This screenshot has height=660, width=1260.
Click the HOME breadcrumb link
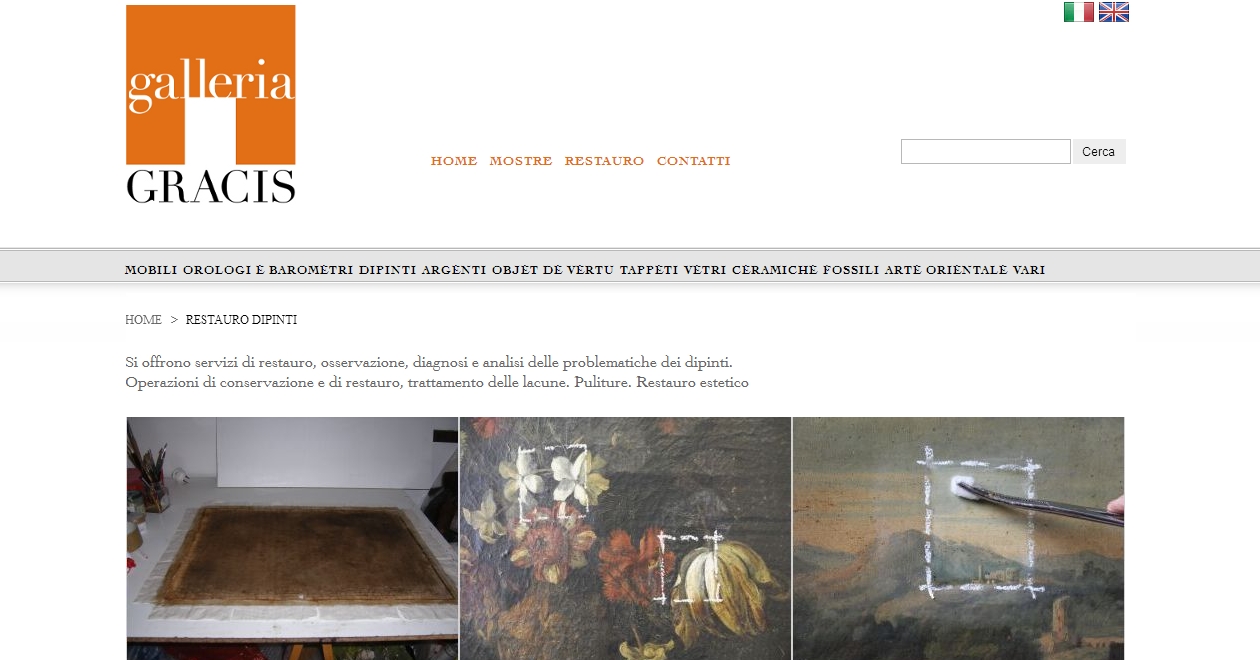[143, 320]
